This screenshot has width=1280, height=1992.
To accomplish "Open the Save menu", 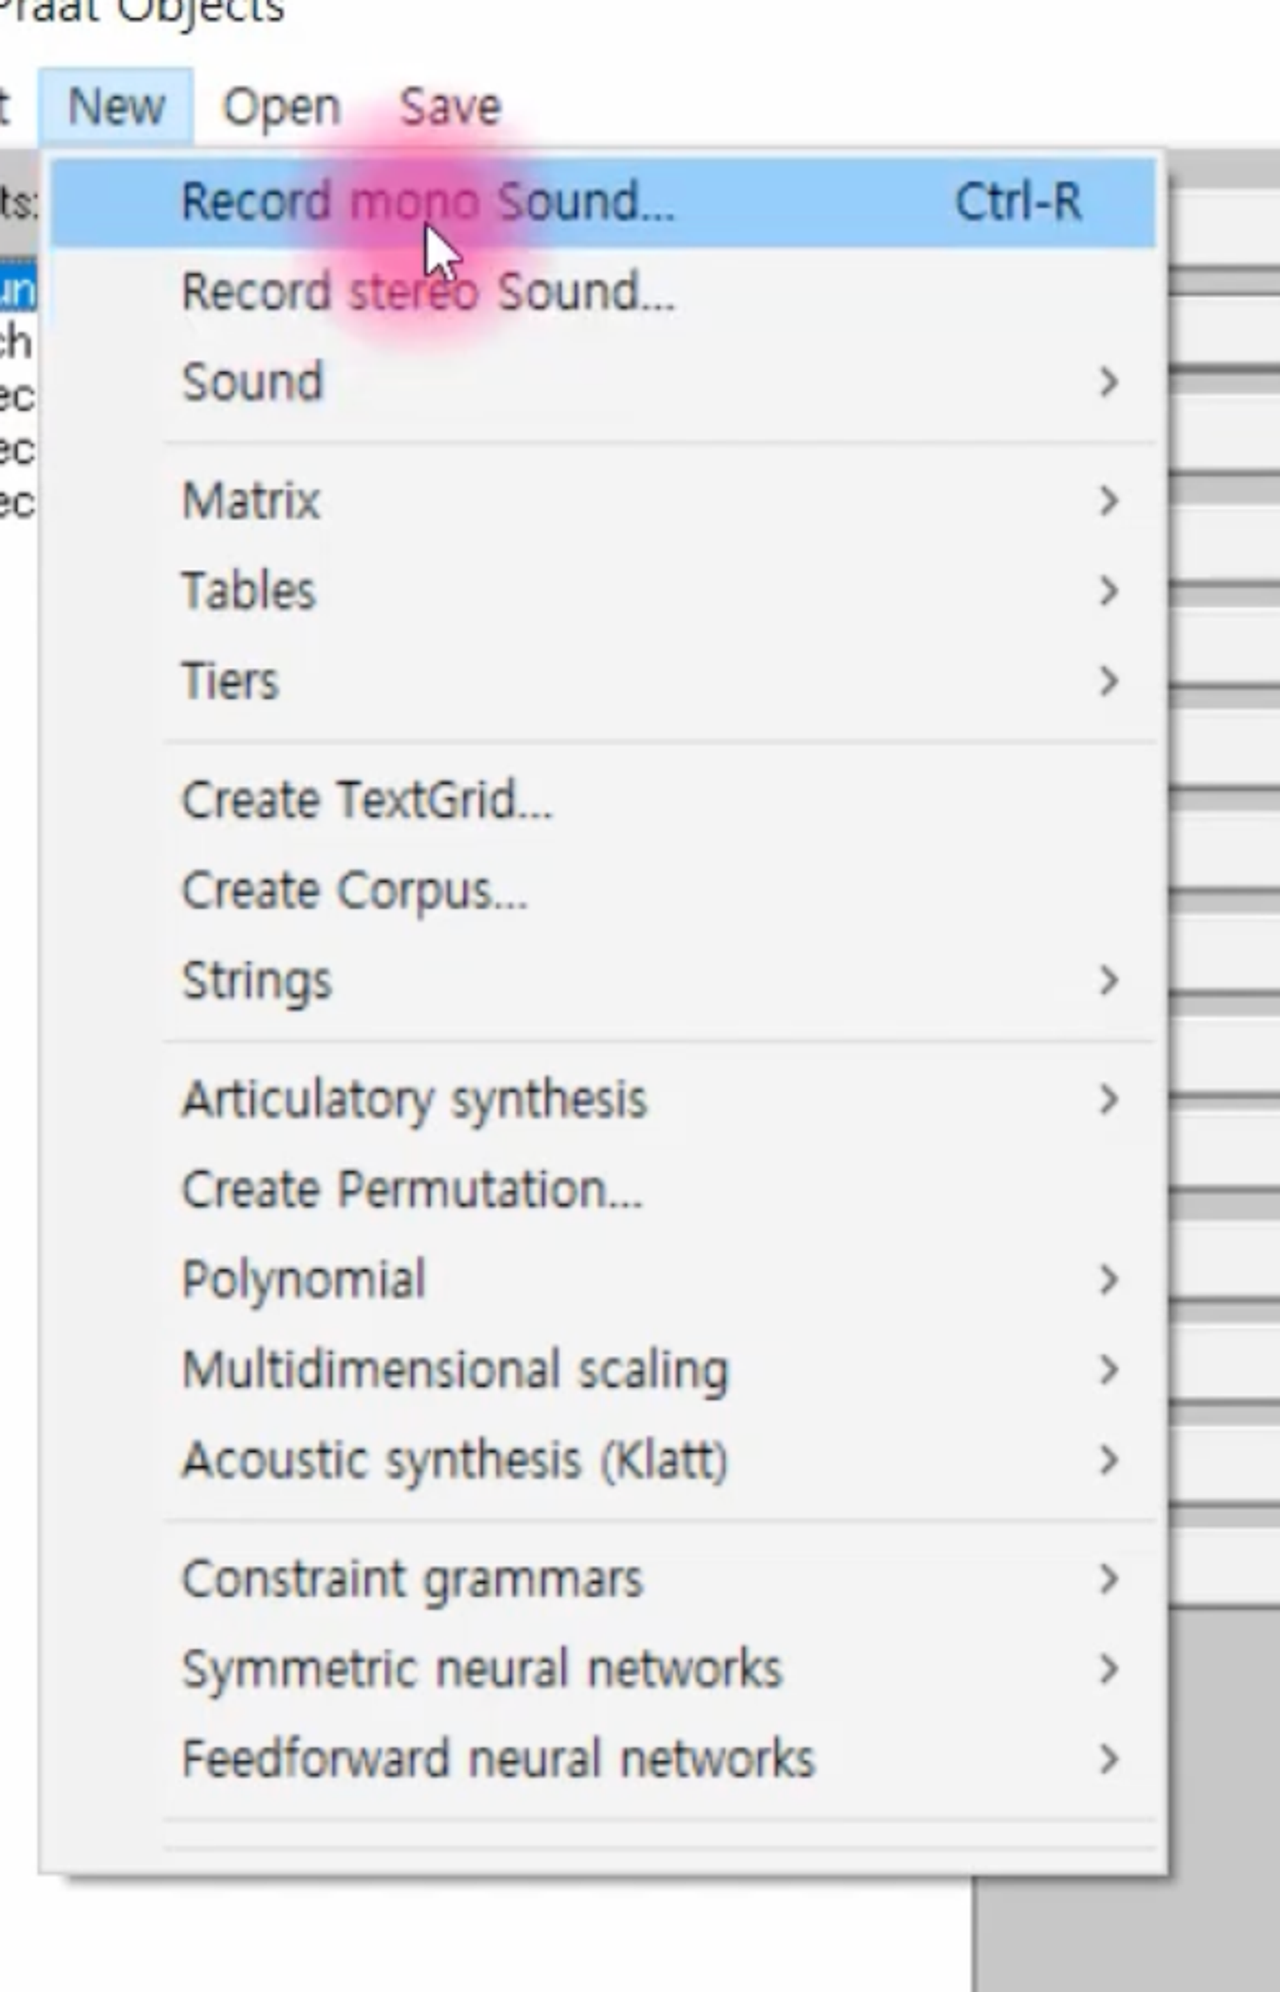I will point(450,106).
